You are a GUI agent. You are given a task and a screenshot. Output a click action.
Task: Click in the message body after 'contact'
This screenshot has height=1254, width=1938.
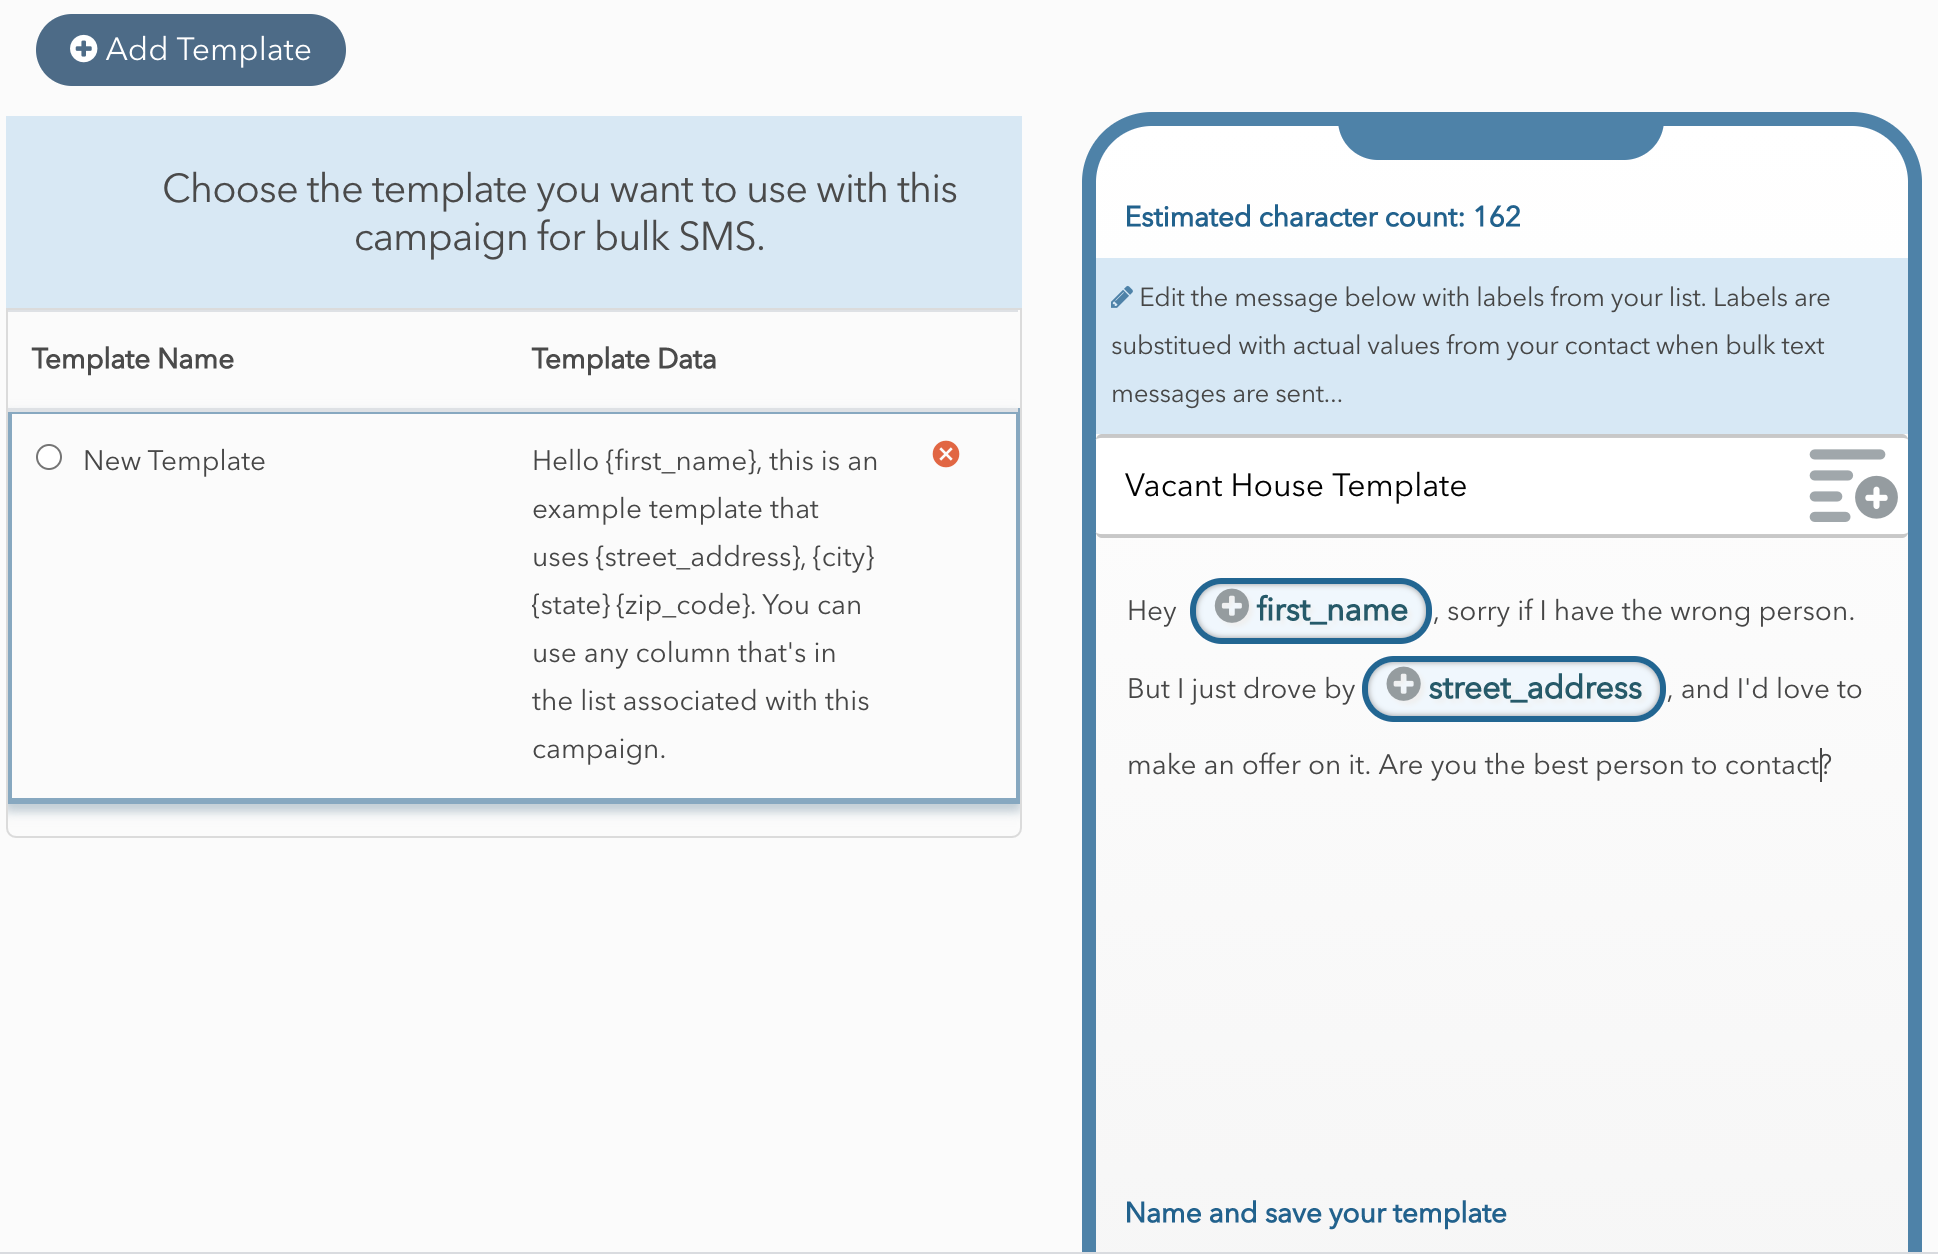click(x=1822, y=765)
